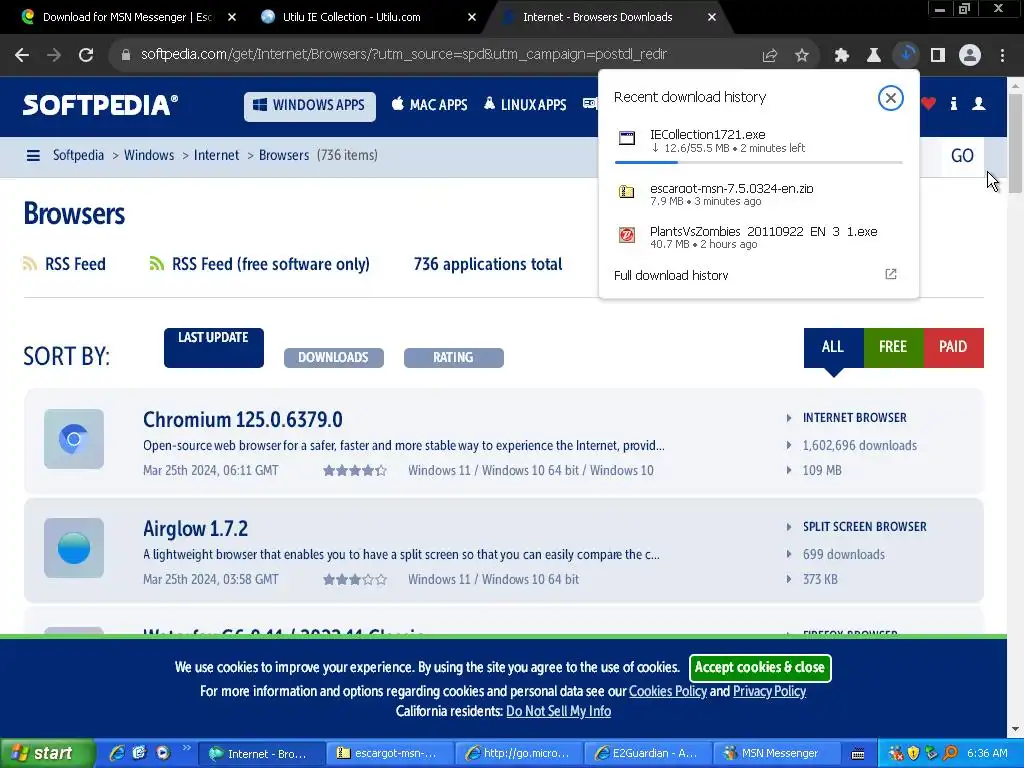
Task: Click the Chromium star rating
Action: click(x=355, y=471)
